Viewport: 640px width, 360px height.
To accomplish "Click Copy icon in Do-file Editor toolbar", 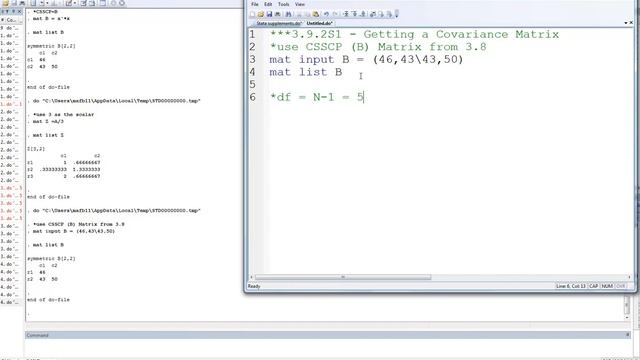I will [307, 14].
